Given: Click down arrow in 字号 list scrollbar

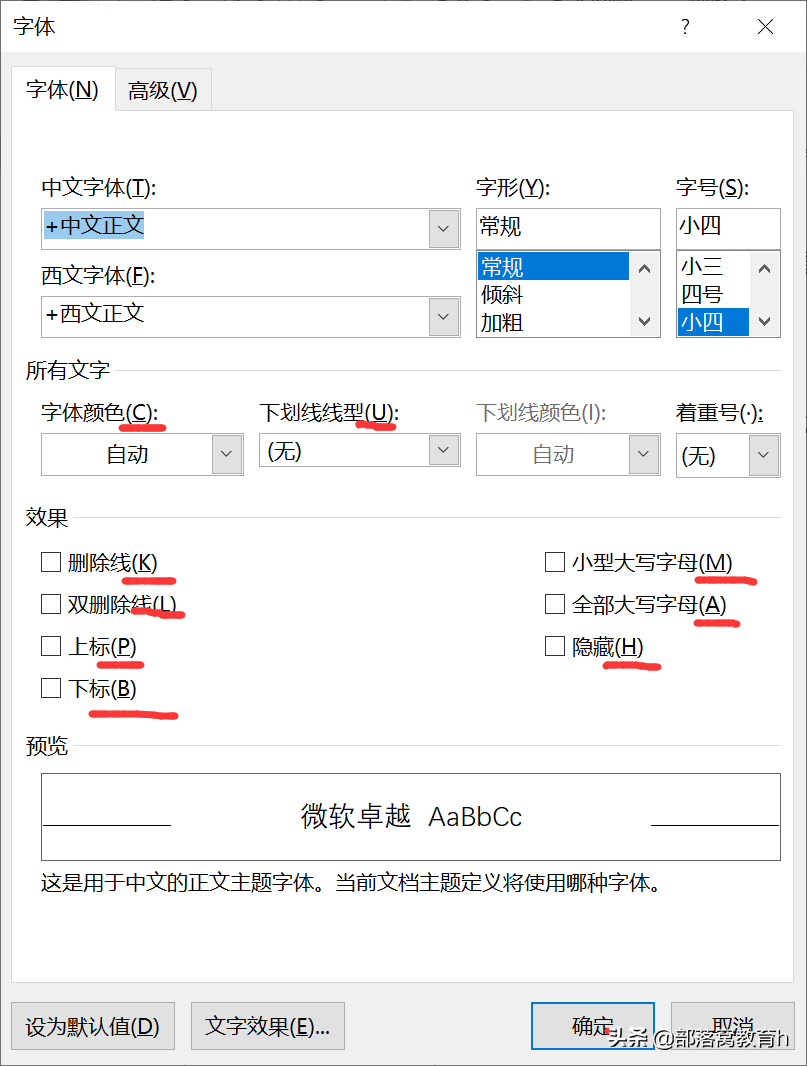Looking at the screenshot, I should [764, 321].
